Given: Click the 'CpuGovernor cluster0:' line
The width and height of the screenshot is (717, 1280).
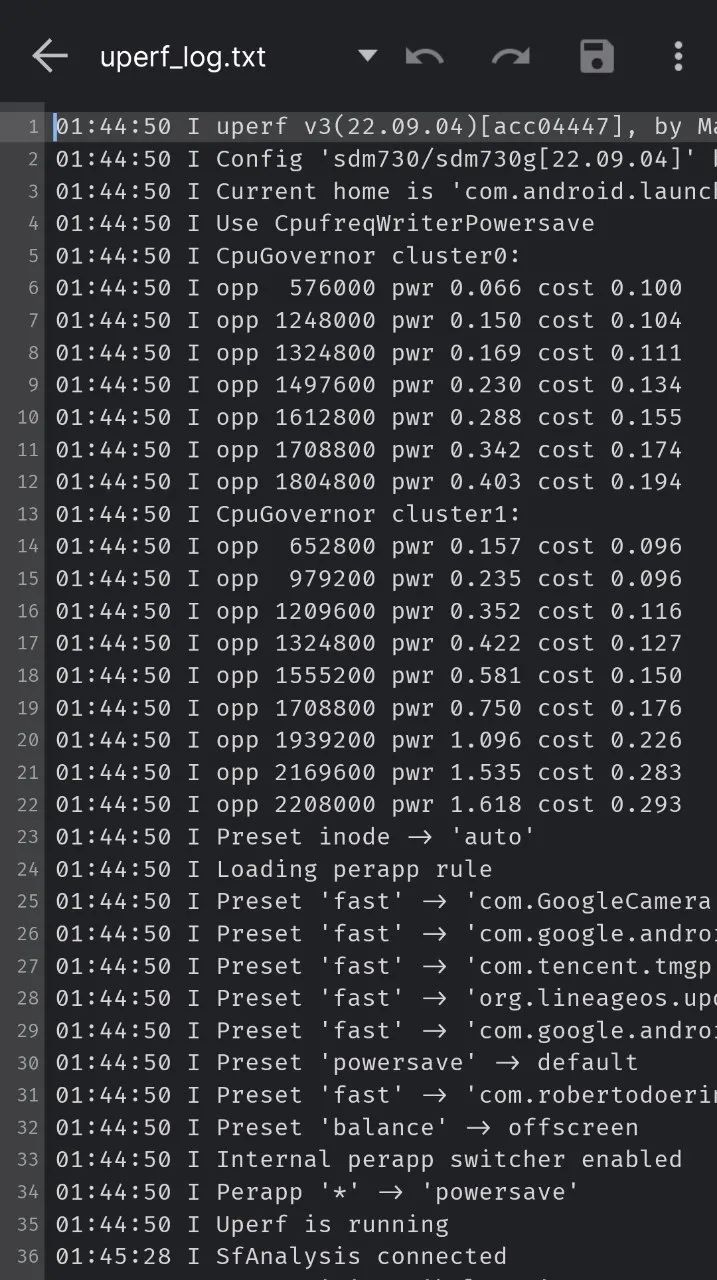Looking at the screenshot, I should [x=368, y=256].
